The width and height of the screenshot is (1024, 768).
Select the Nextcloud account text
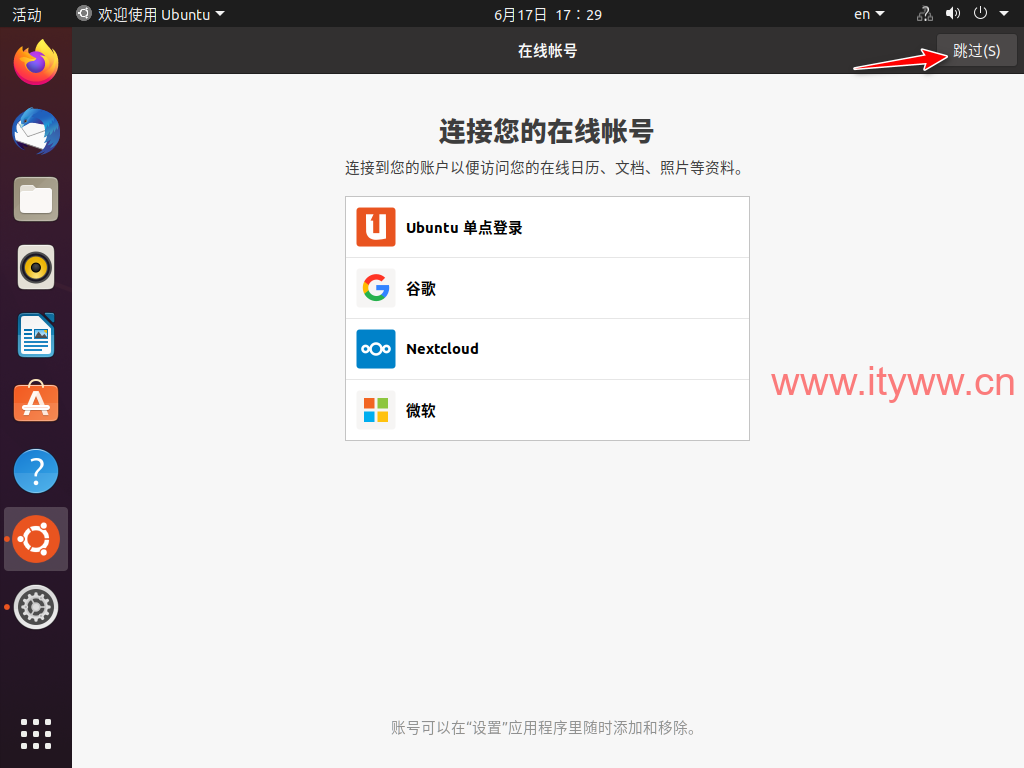click(x=442, y=349)
